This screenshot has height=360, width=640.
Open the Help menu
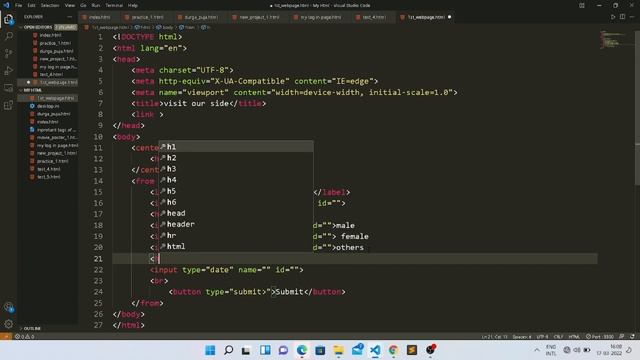click(x=133, y=5)
